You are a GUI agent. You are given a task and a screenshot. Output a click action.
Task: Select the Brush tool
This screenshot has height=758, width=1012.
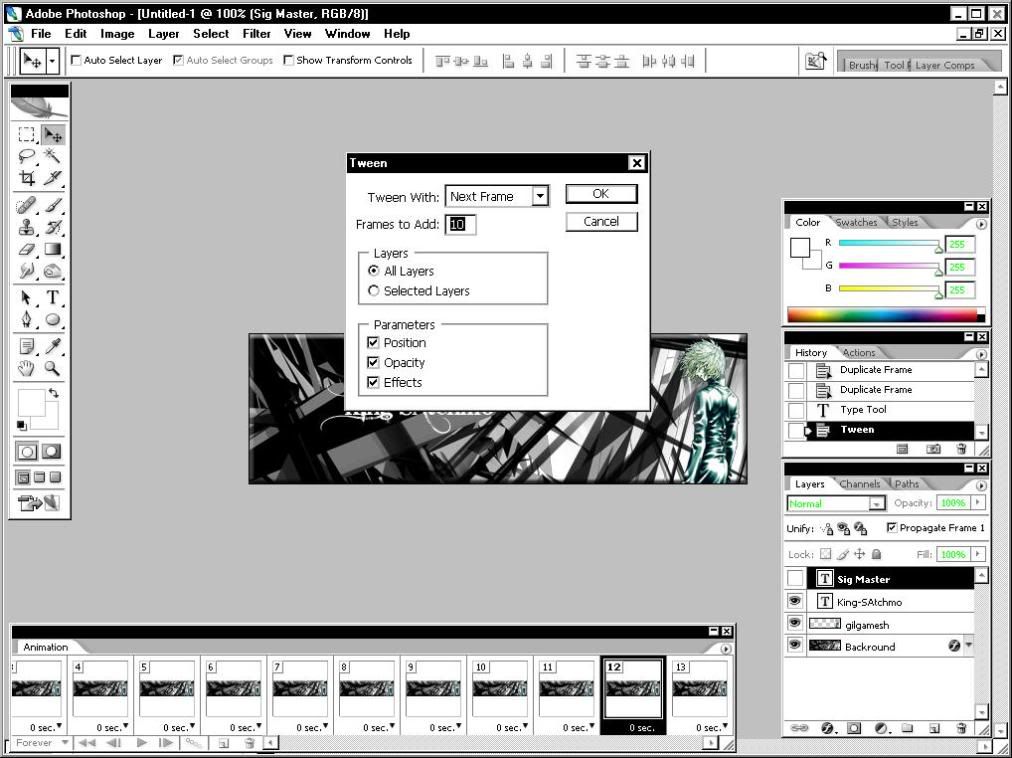tap(53, 206)
